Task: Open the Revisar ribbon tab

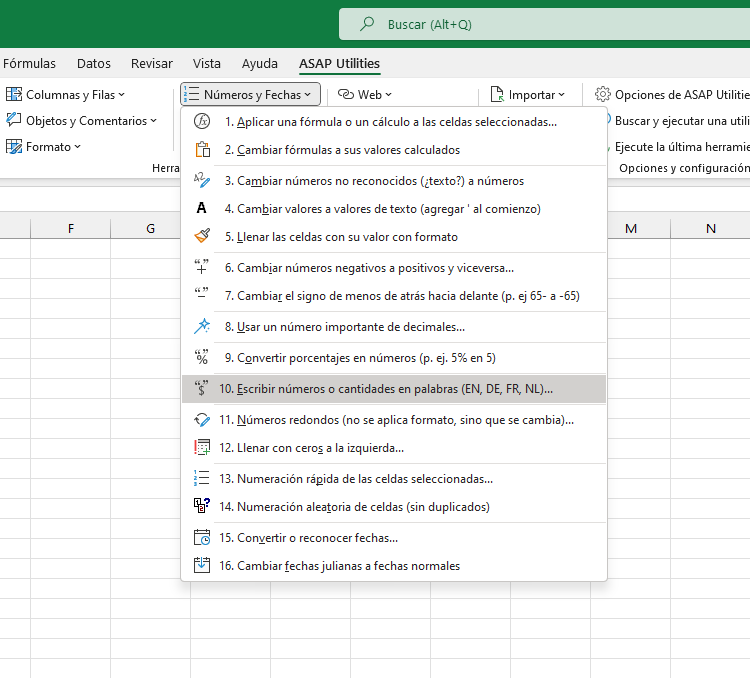Action: (152, 63)
